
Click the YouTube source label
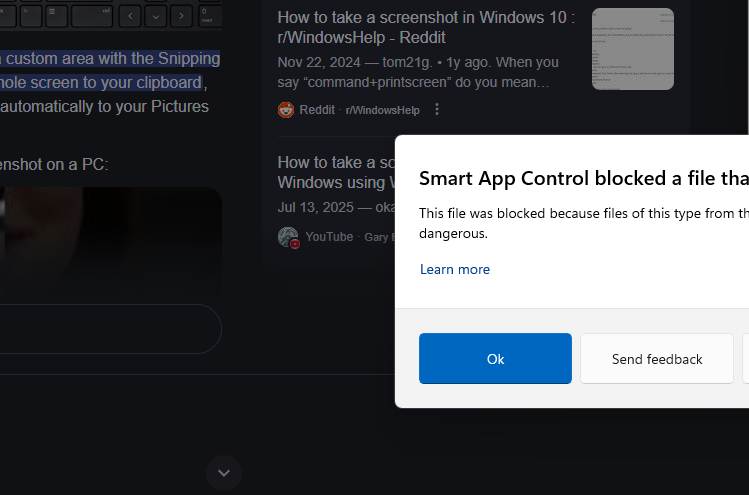point(329,237)
